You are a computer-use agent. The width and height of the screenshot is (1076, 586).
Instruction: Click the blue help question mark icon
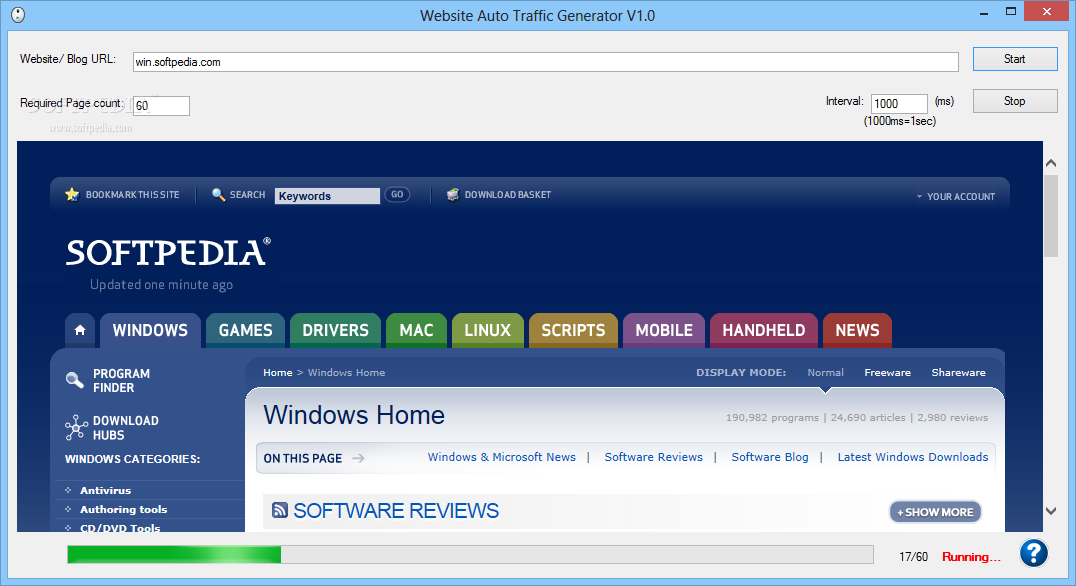tap(1033, 552)
